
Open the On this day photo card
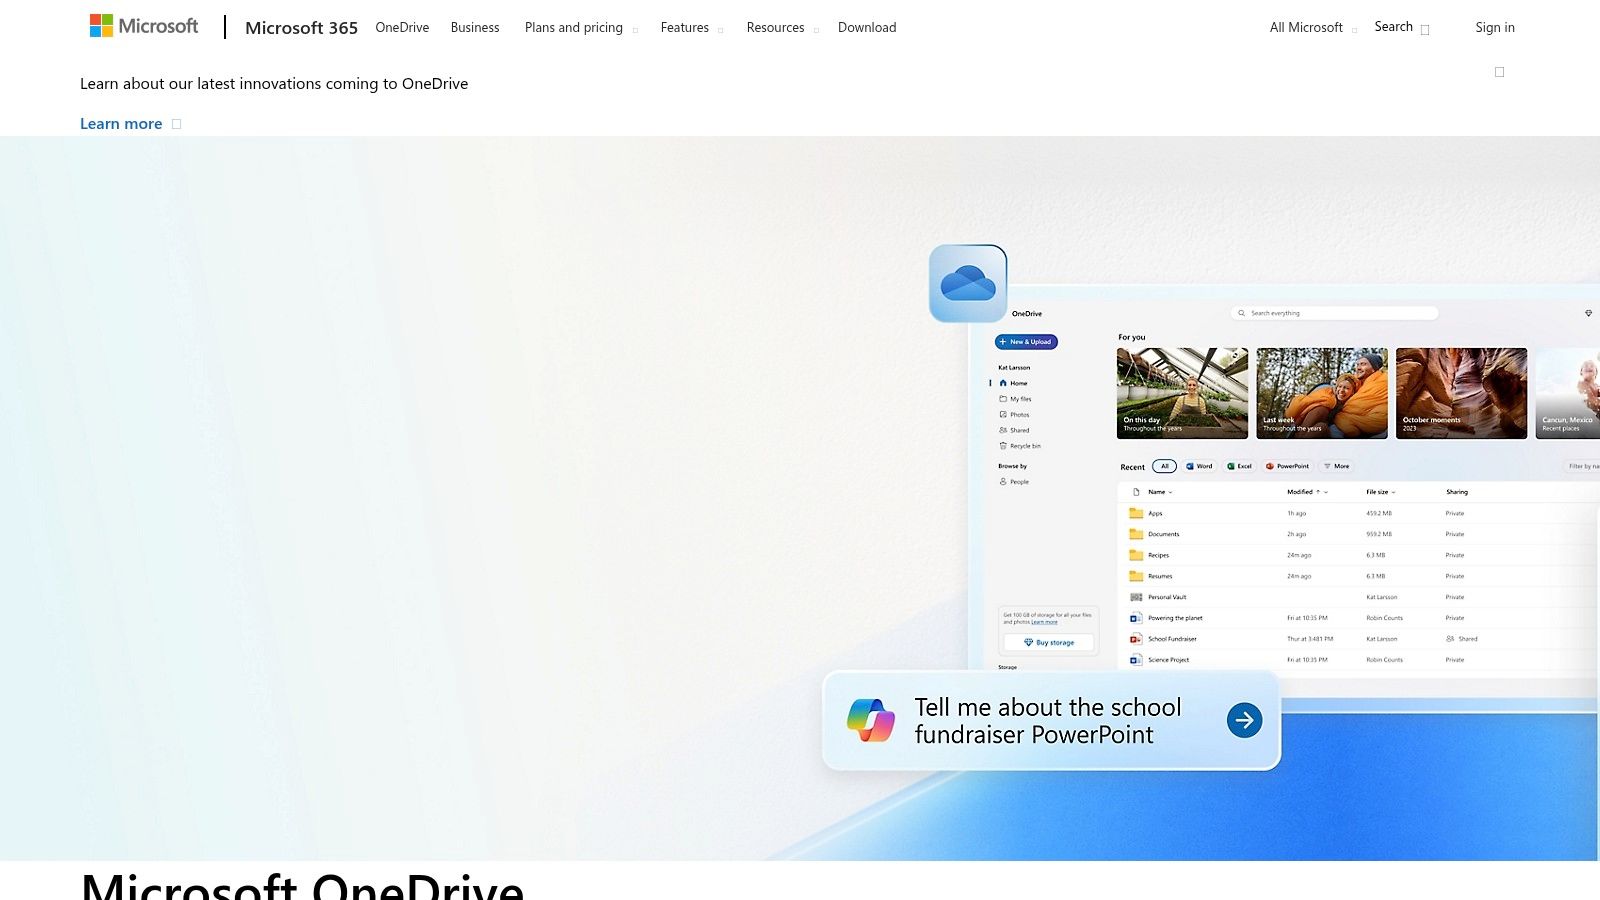[1182, 393]
